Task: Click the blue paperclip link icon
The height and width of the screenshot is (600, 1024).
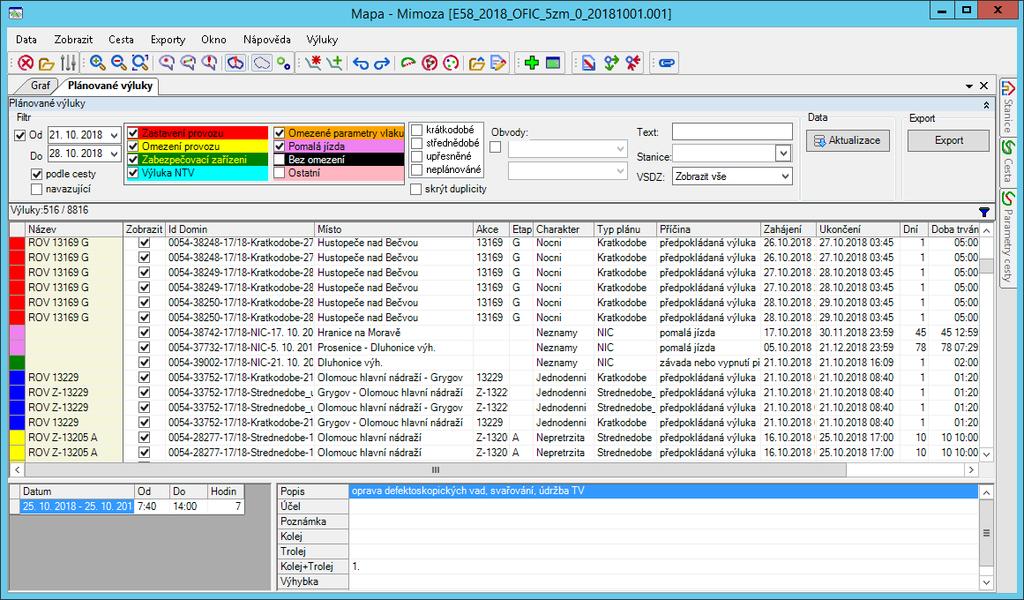Action: coord(666,63)
